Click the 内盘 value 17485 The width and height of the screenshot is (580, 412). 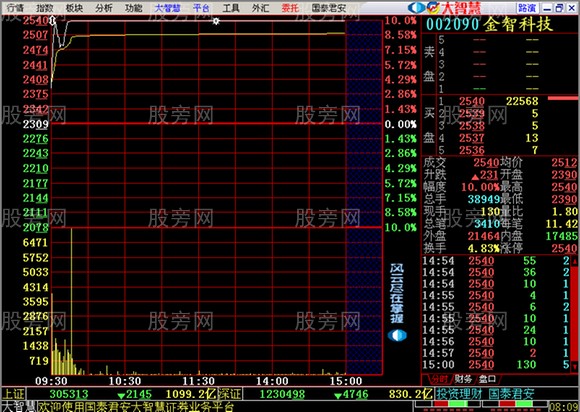point(562,236)
